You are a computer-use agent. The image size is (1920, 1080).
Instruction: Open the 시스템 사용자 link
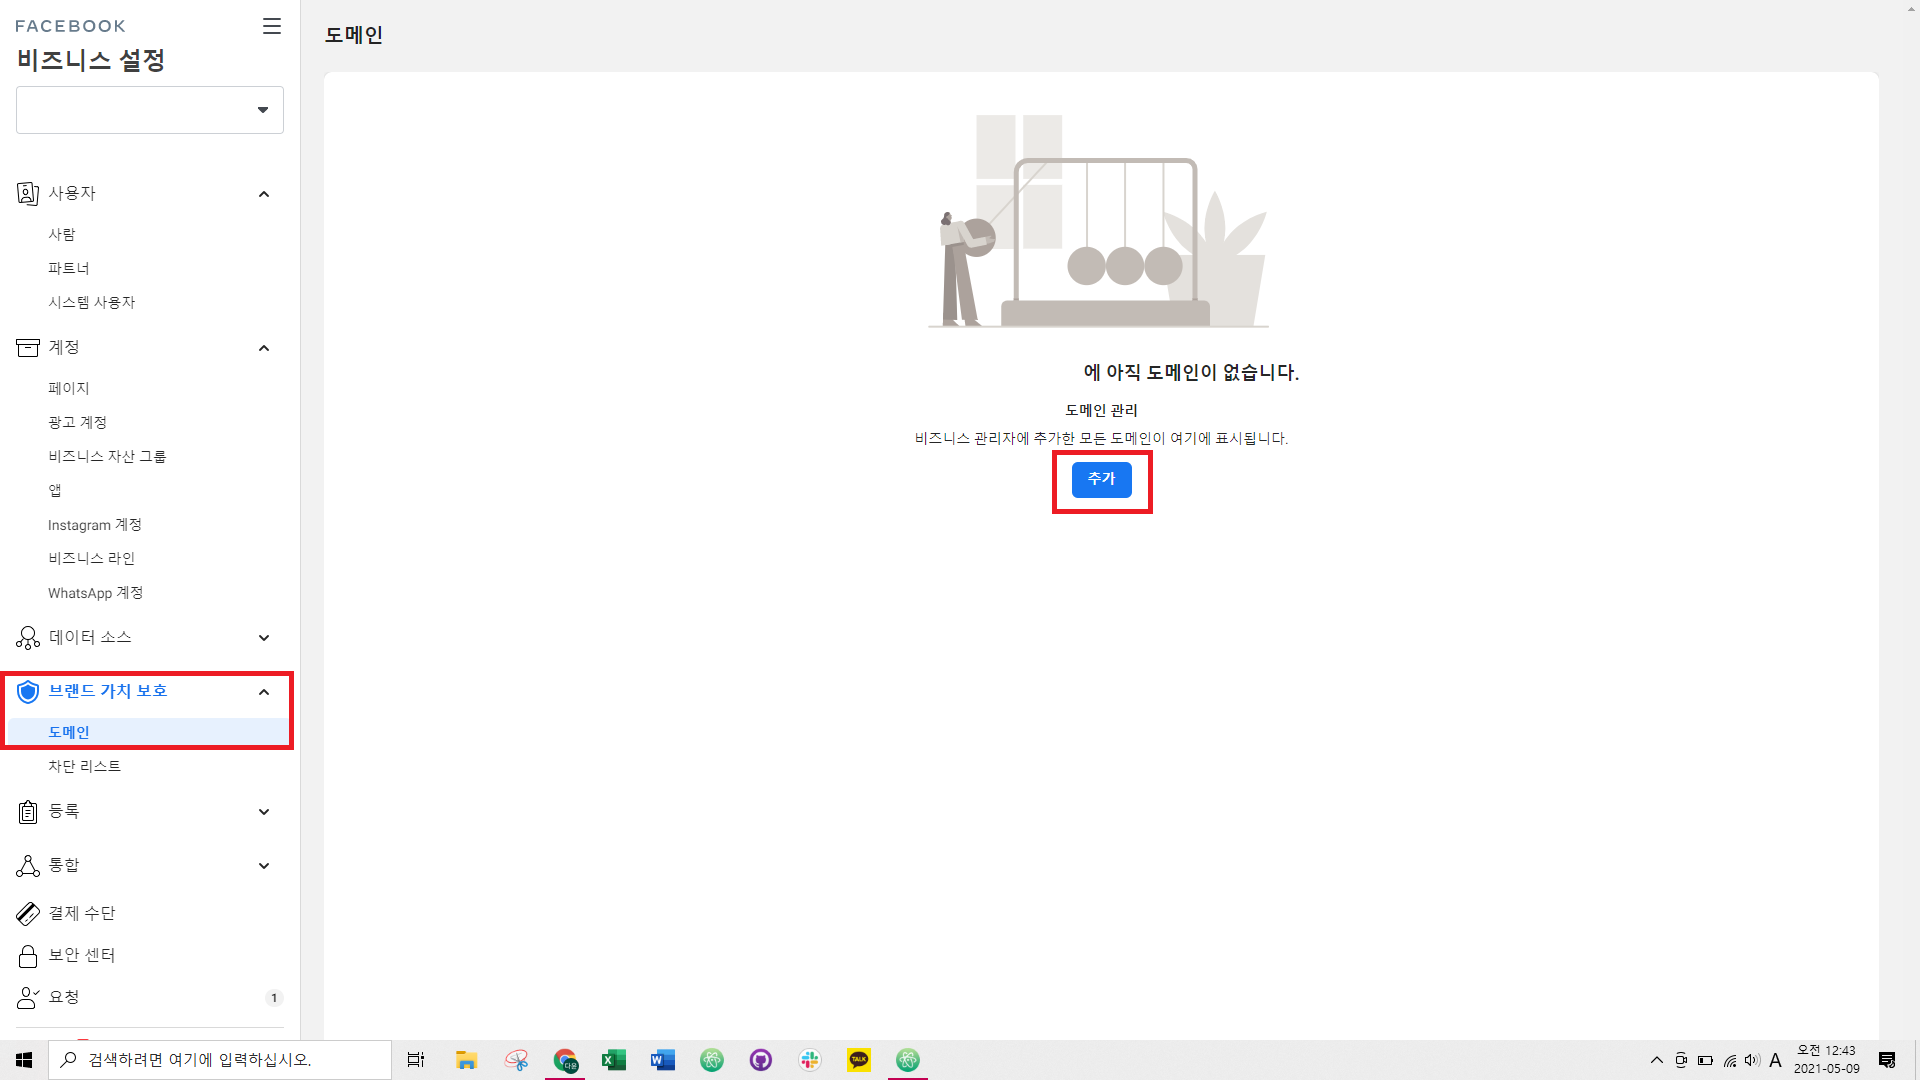pyautogui.click(x=92, y=302)
